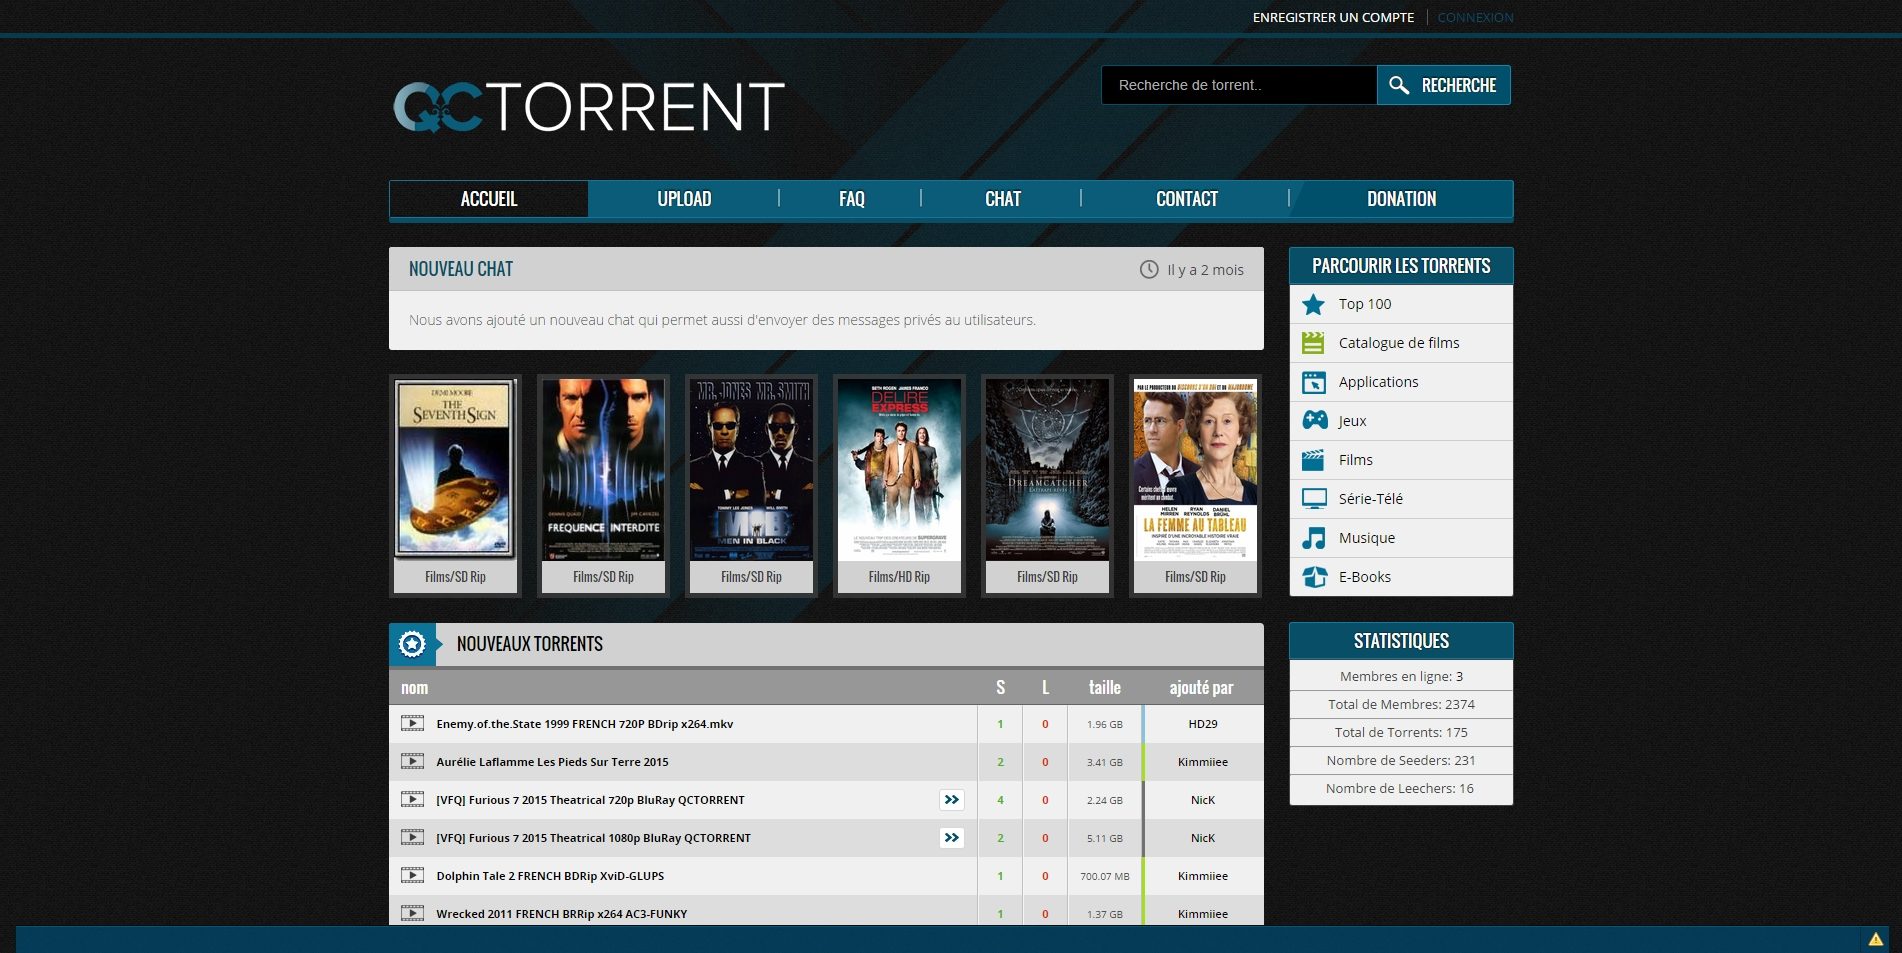The width and height of the screenshot is (1902, 953).
Task: Click the double-arrow icon on Furious 7 1080p row
Action: 952,838
